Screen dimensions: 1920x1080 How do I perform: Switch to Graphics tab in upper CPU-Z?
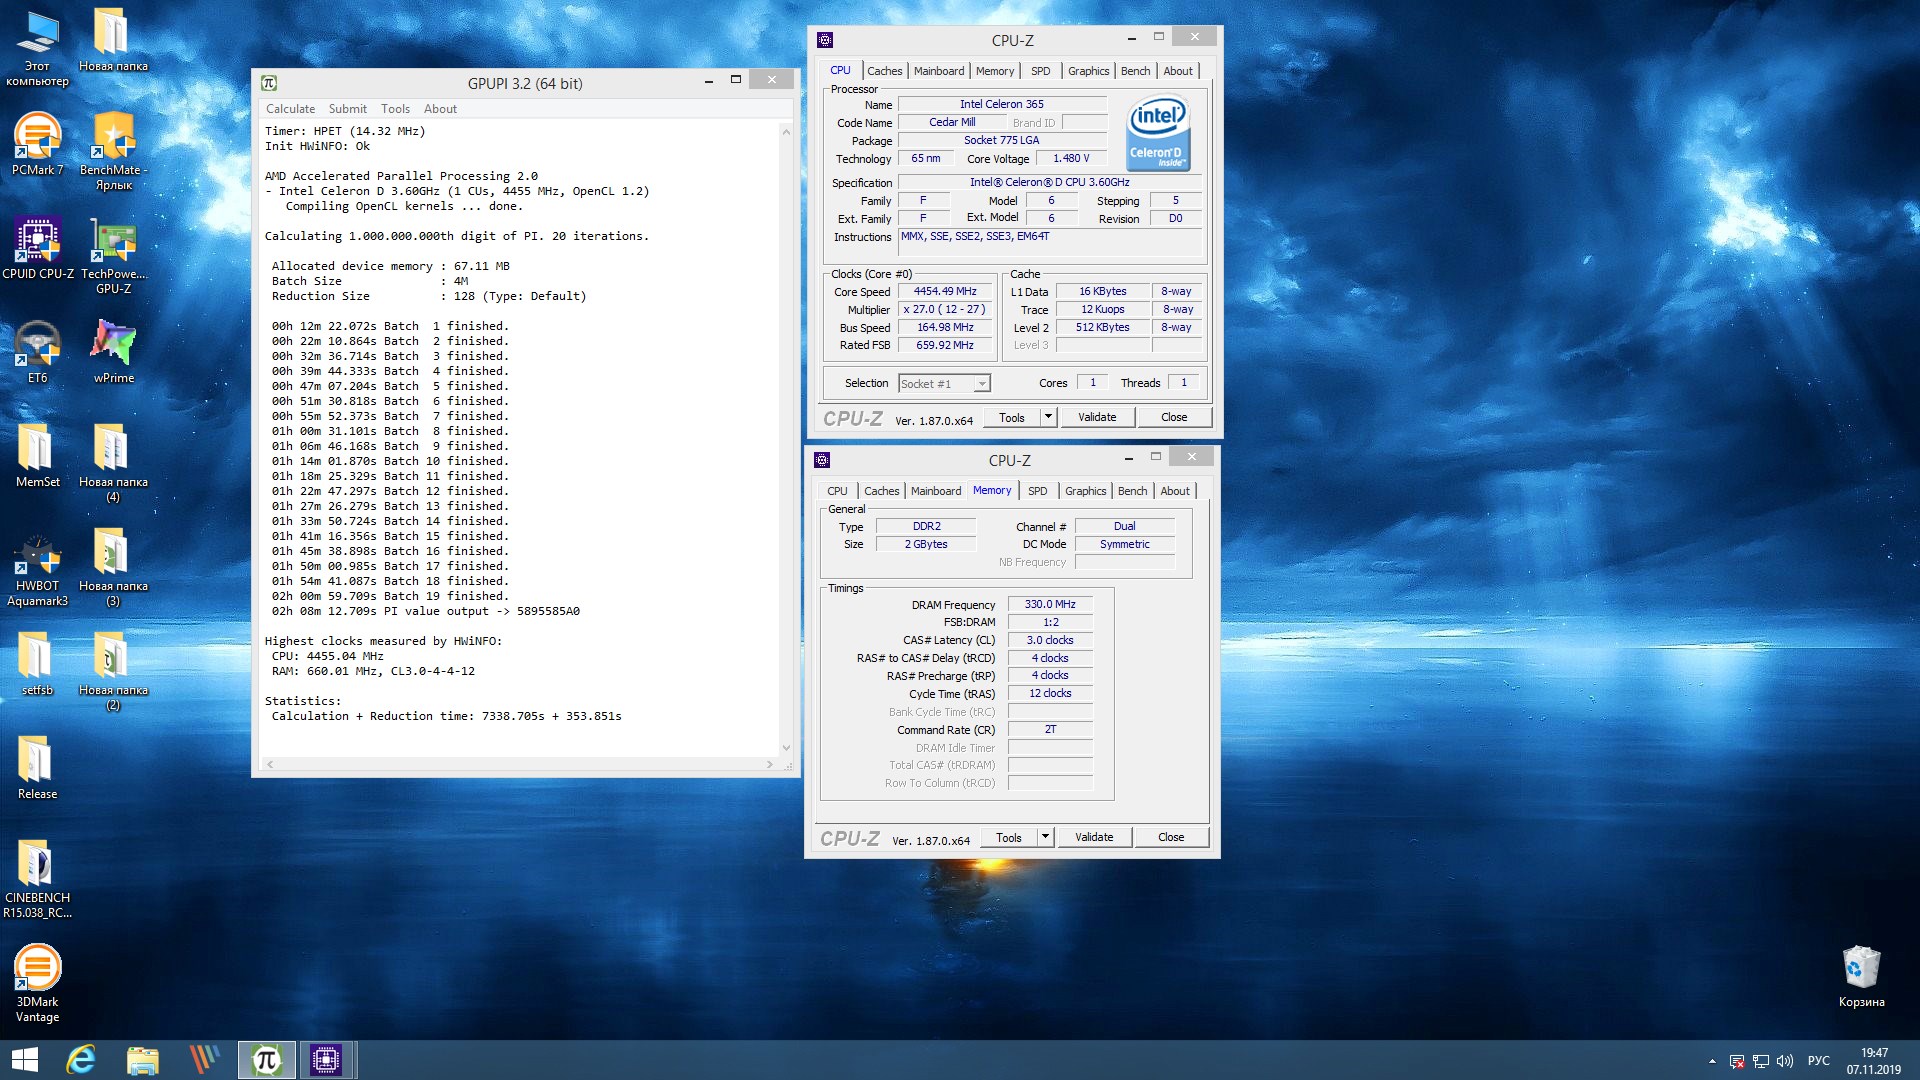pyautogui.click(x=1088, y=71)
